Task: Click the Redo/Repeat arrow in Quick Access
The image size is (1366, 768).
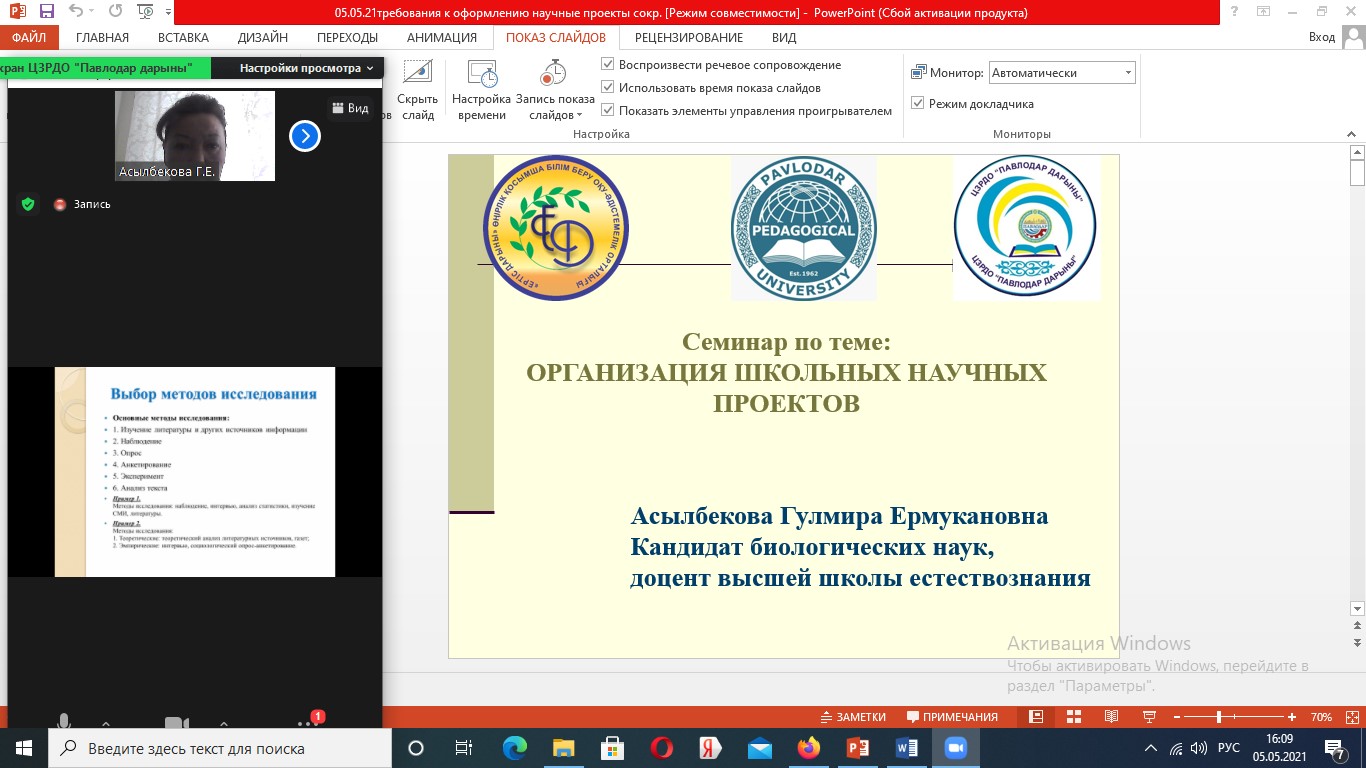Action: pyautogui.click(x=114, y=13)
